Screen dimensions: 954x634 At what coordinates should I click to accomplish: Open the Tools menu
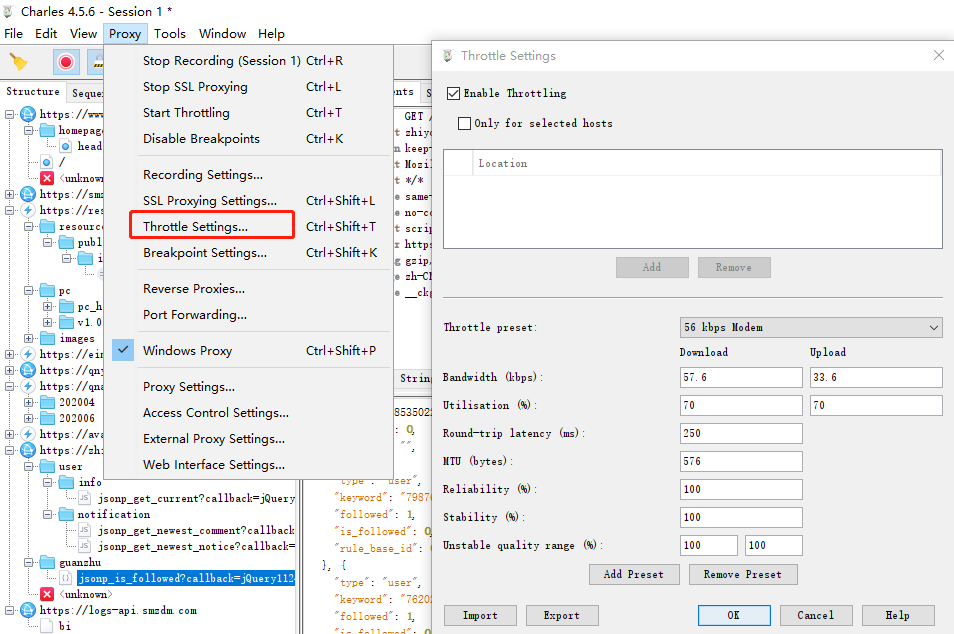pyautogui.click(x=170, y=33)
